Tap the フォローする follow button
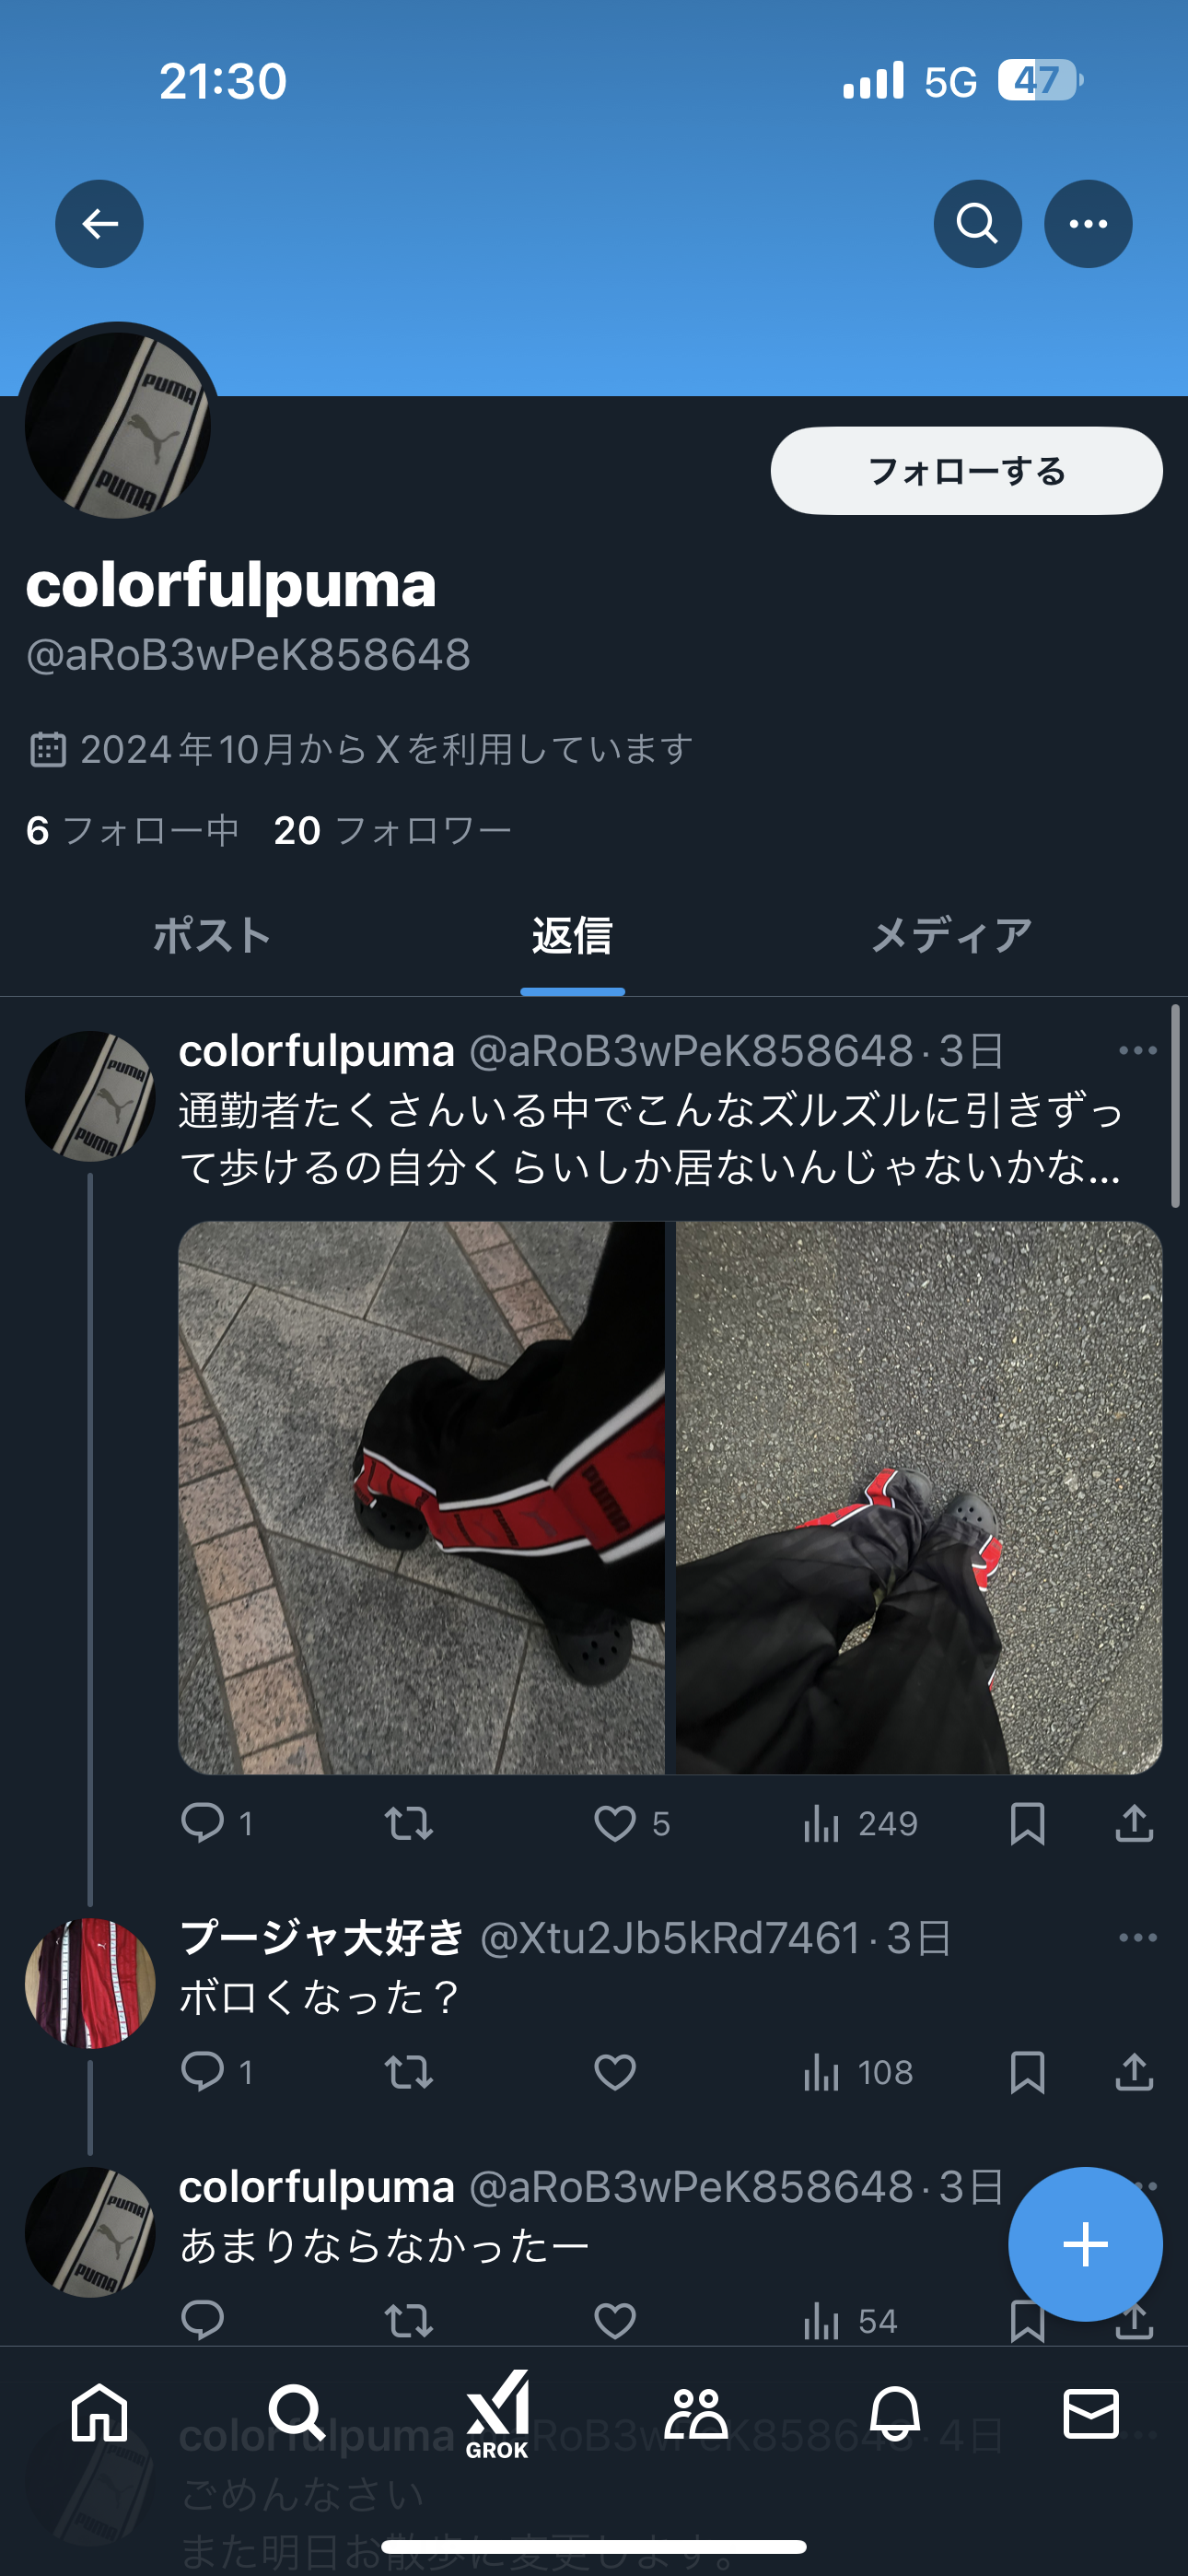Screen dimensions: 1188x2576 coord(966,471)
